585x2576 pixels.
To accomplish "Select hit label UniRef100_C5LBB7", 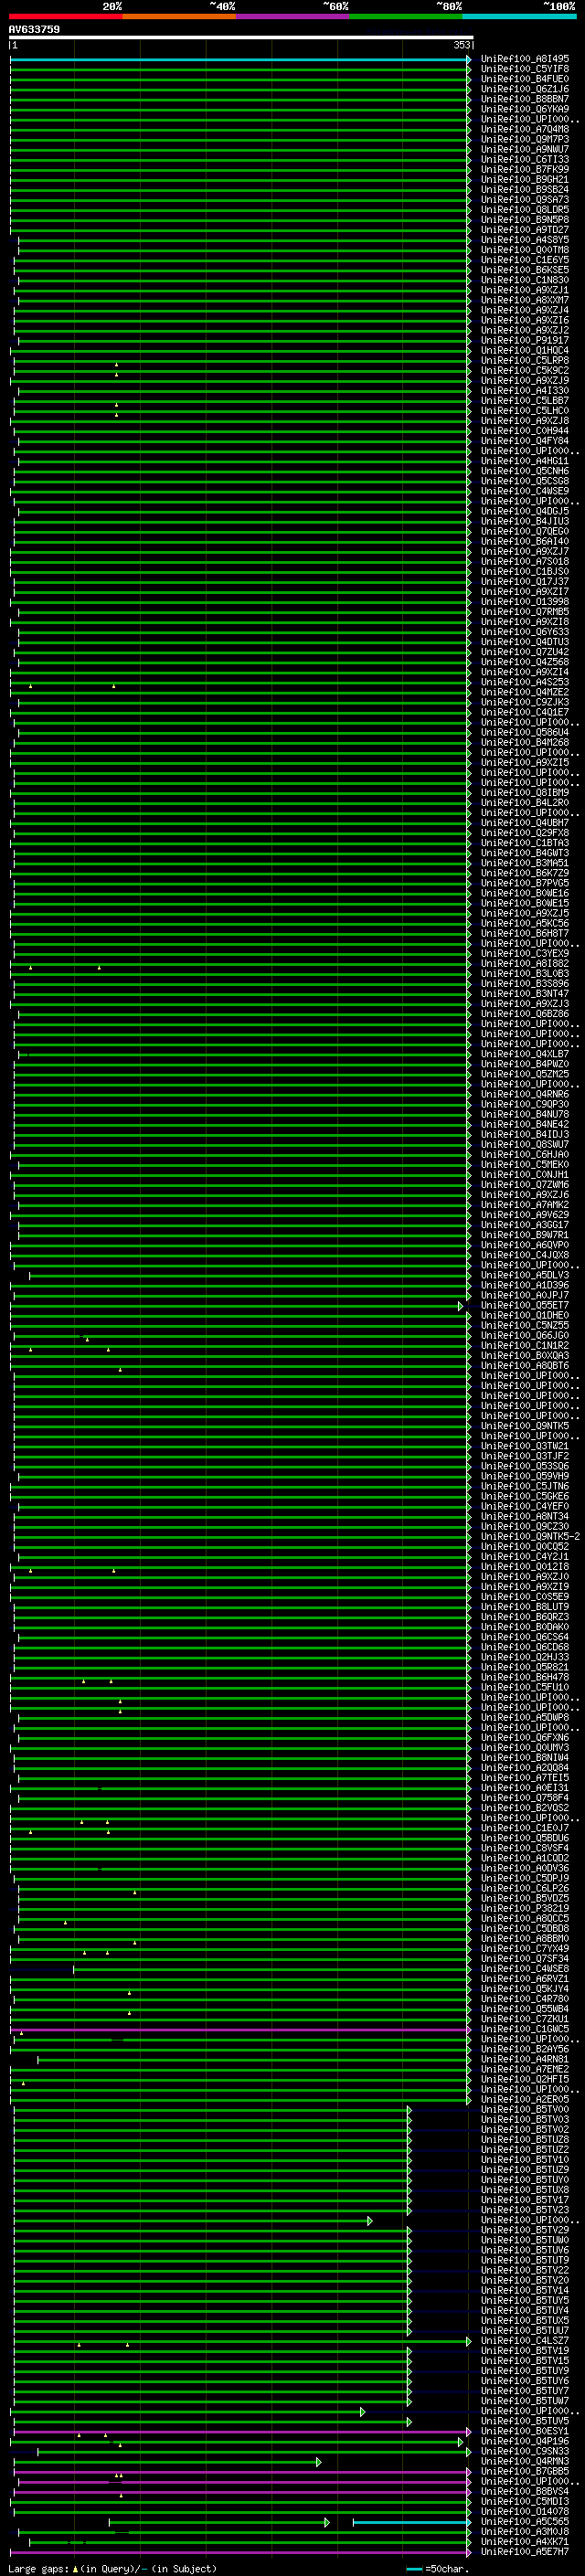I will click(x=525, y=400).
